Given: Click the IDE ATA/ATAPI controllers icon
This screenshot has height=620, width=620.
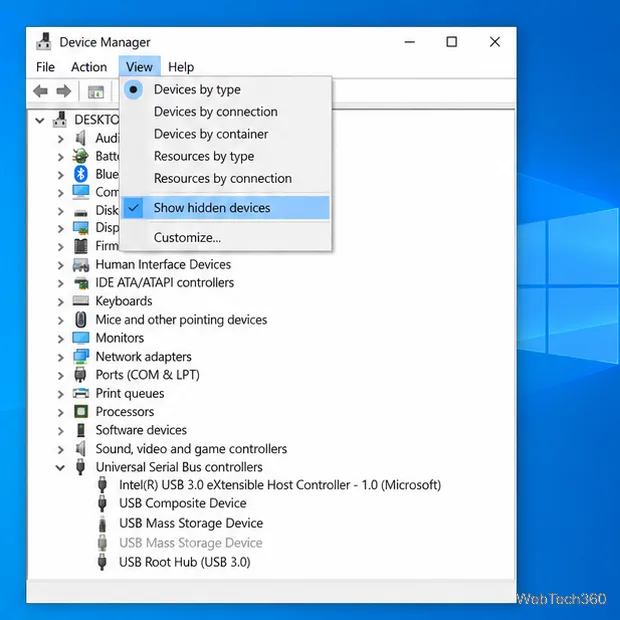Looking at the screenshot, I should click(81, 283).
